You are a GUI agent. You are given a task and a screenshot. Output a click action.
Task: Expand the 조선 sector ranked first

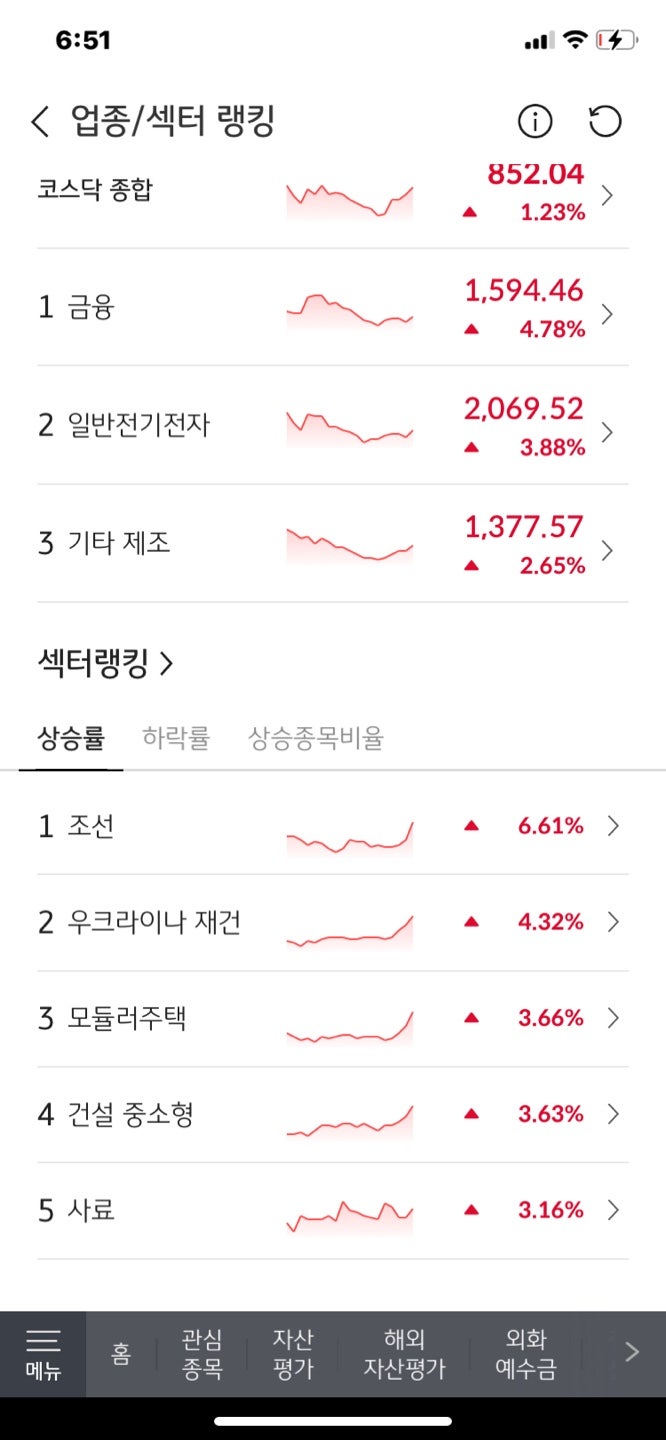pyautogui.click(x=613, y=826)
